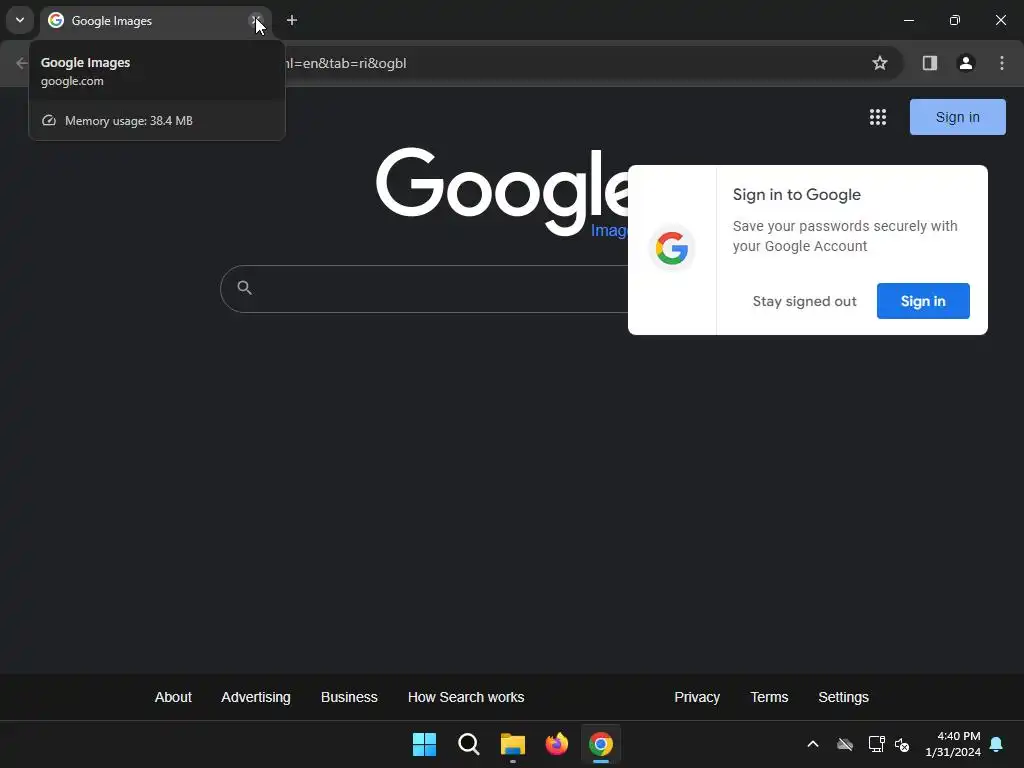Image resolution: width=1024 pixels, height=768 pixels.
Task: Open the Google apps grid
Action: tap(878, 117)
